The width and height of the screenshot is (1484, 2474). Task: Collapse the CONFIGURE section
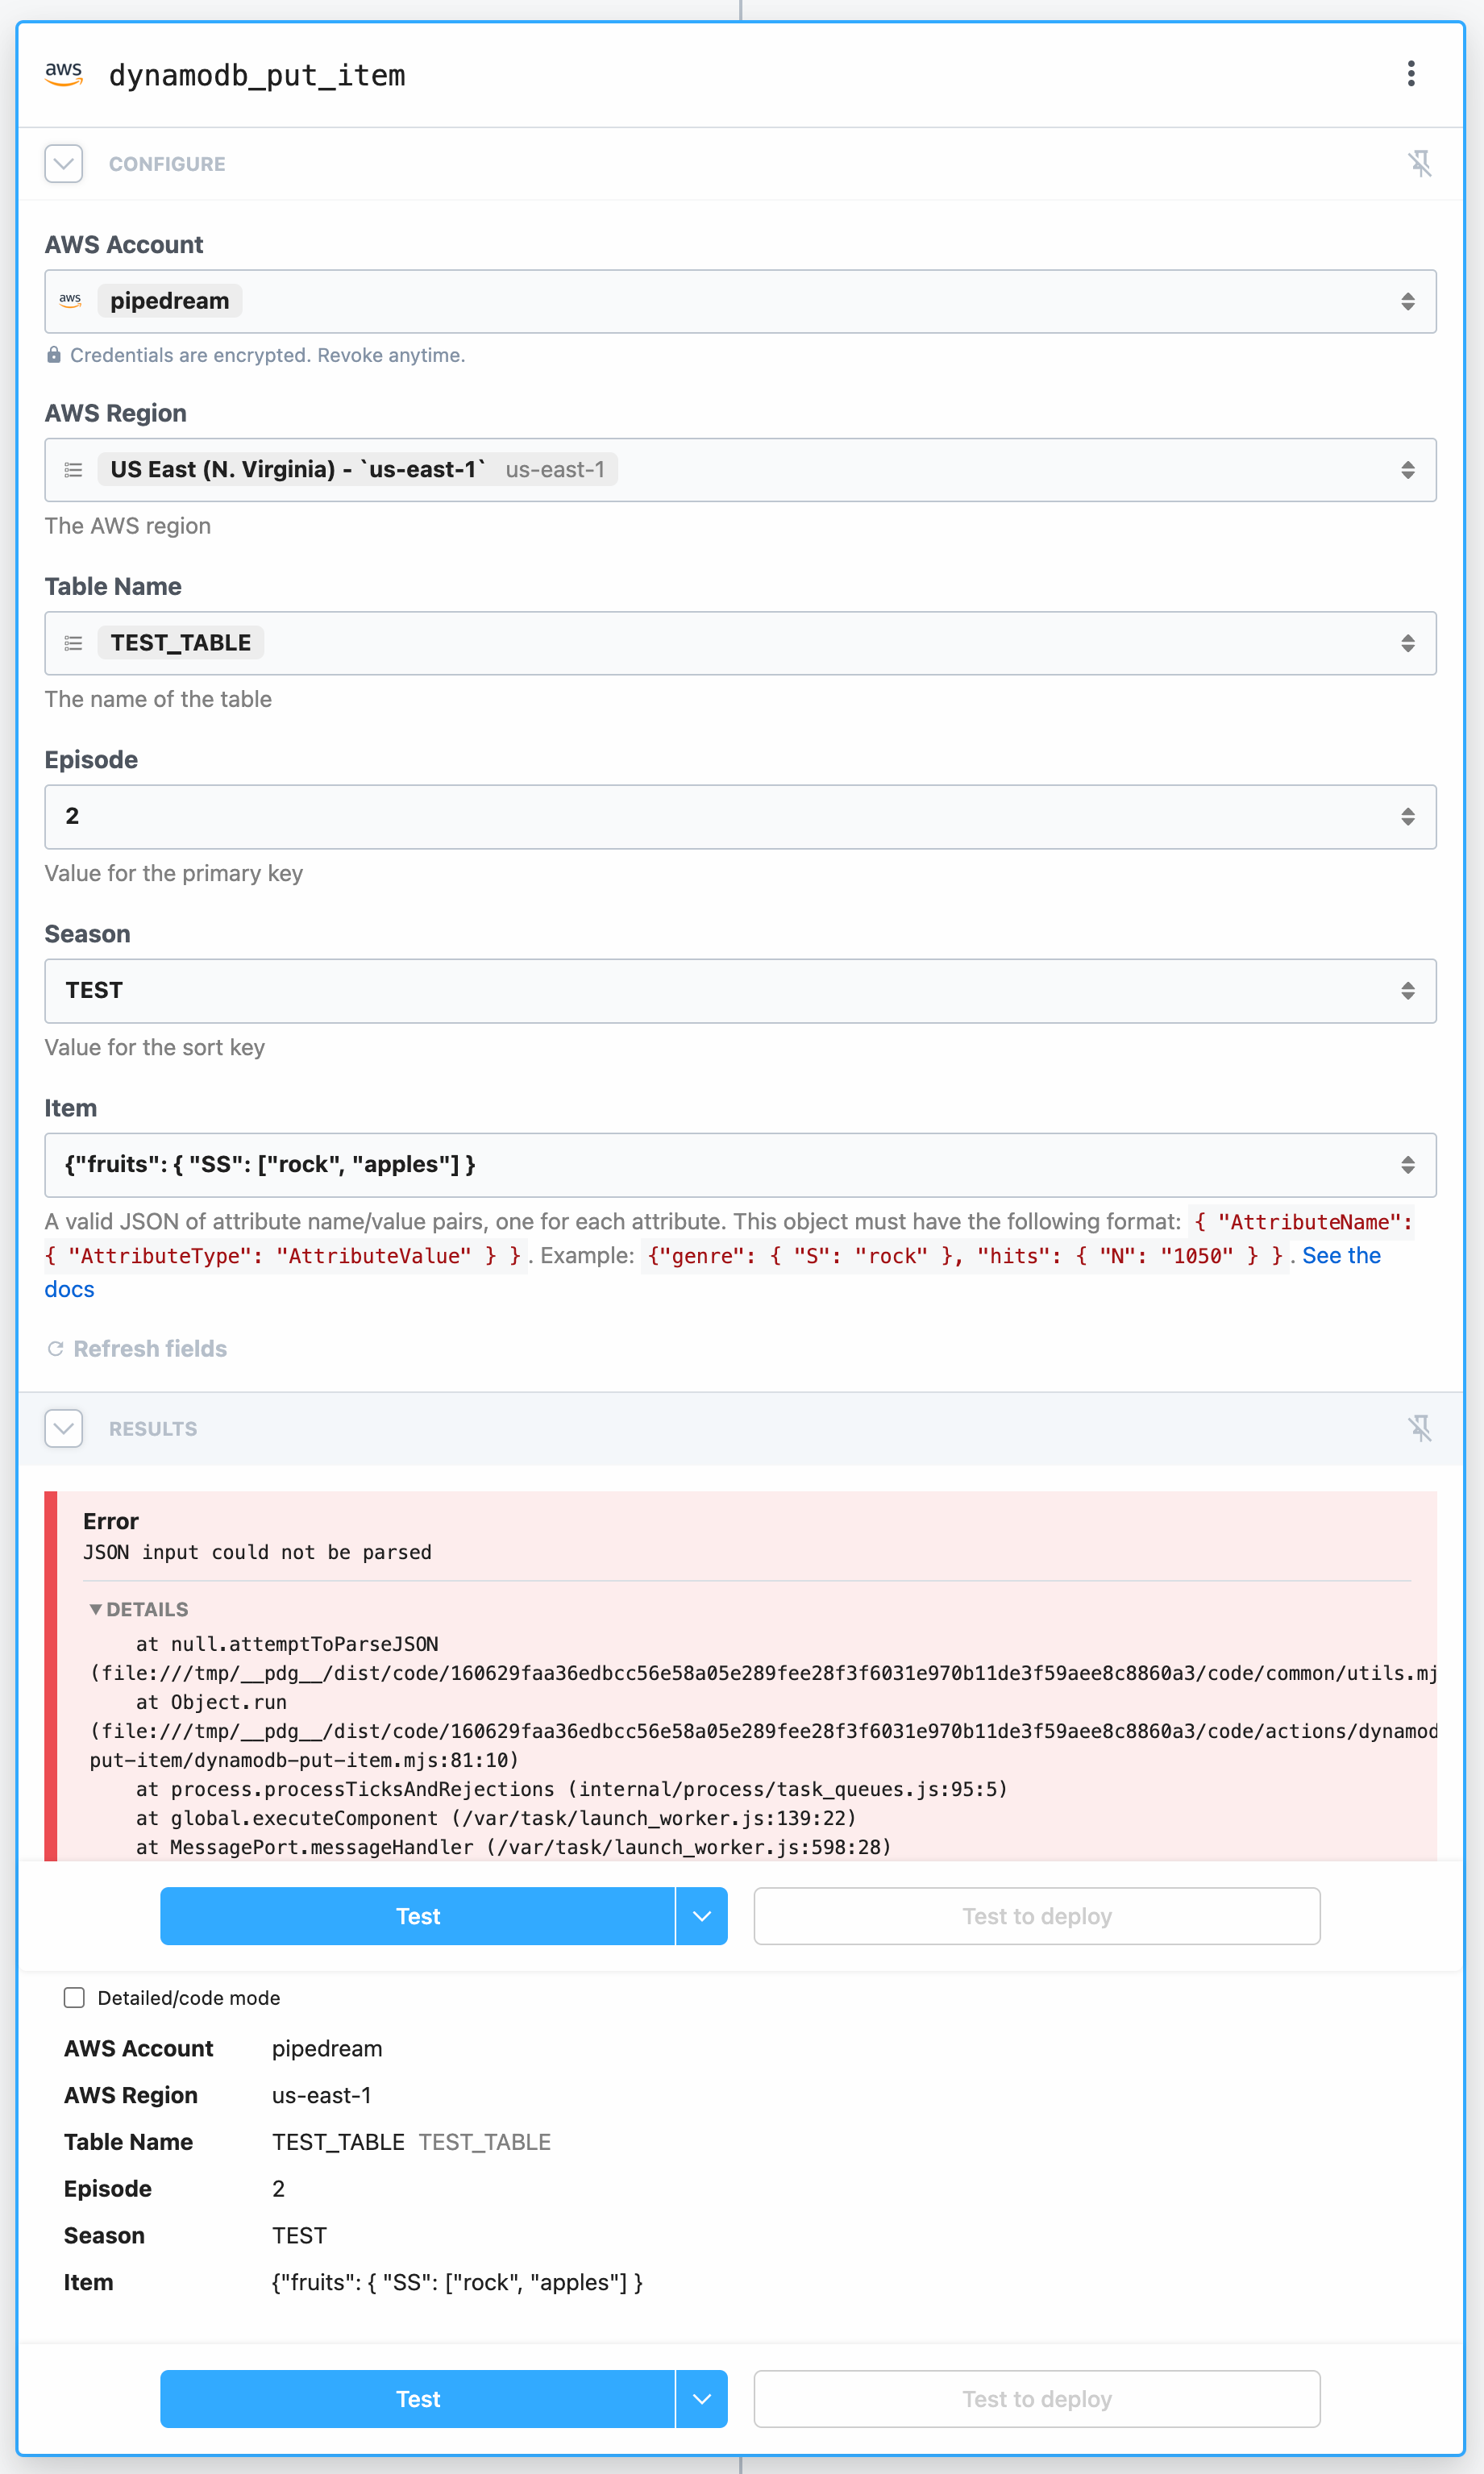click(x=63, y=163)
